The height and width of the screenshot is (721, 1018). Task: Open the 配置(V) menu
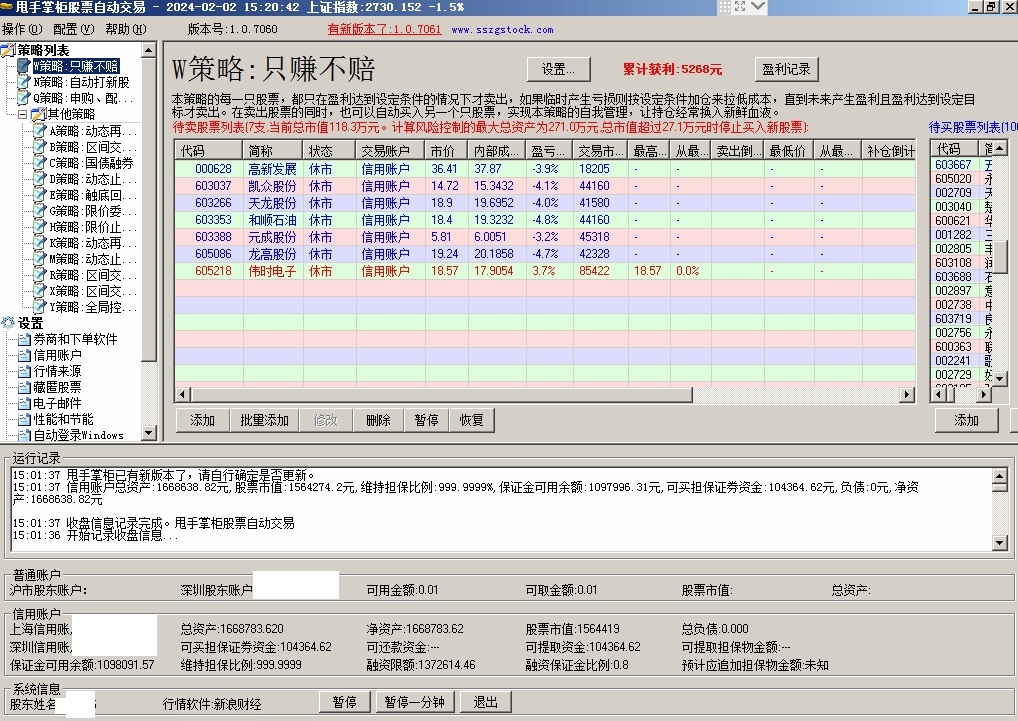[x=73, y=29]
